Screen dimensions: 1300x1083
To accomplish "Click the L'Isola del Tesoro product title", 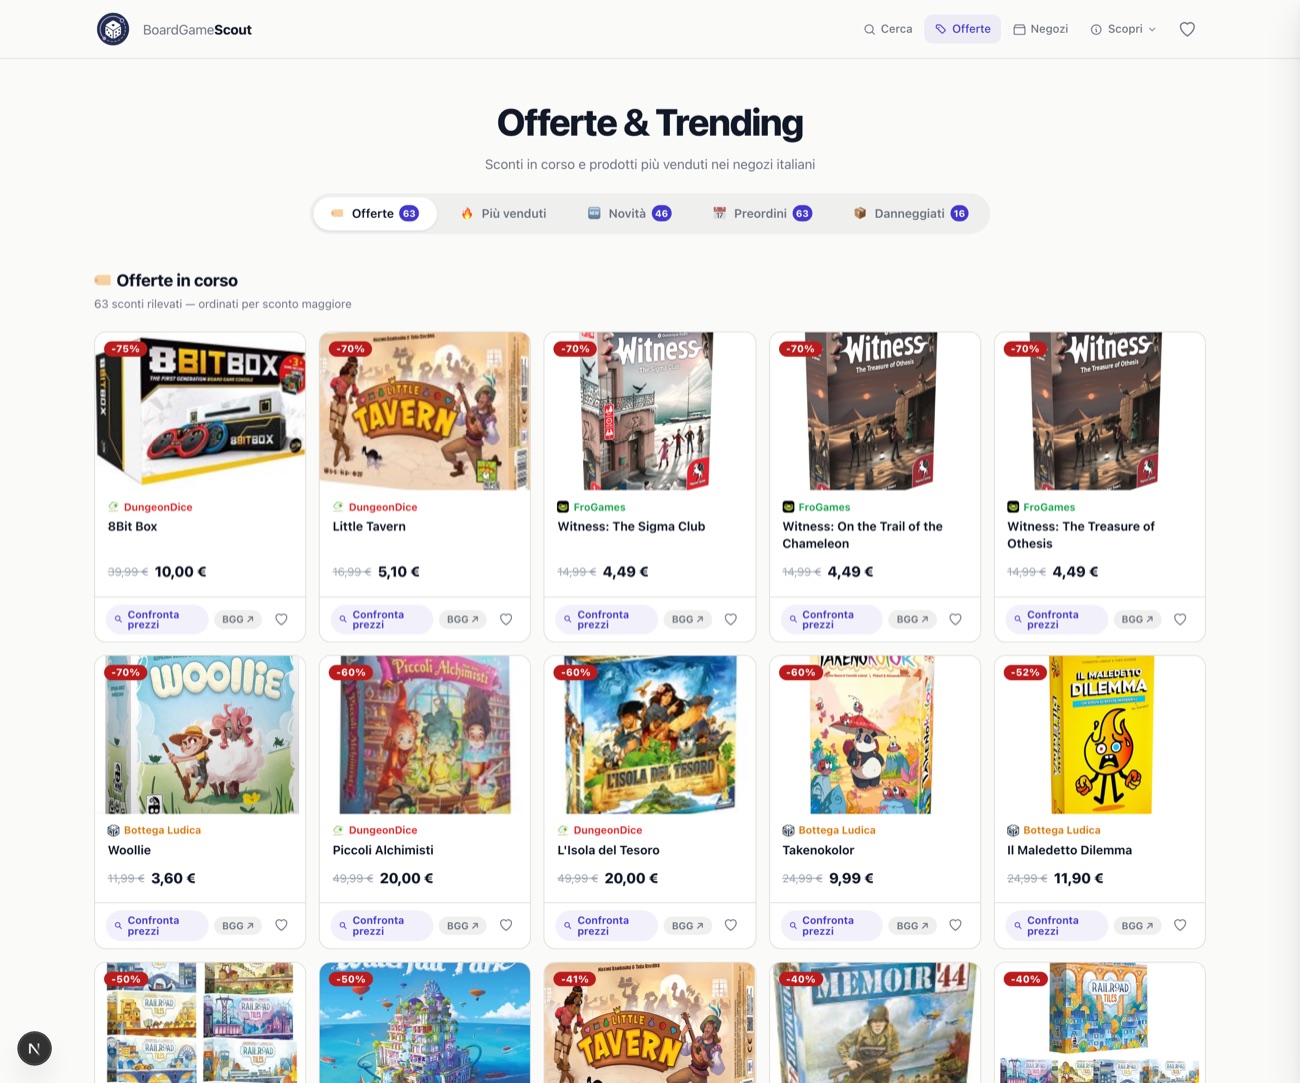I will click(608, 850).
